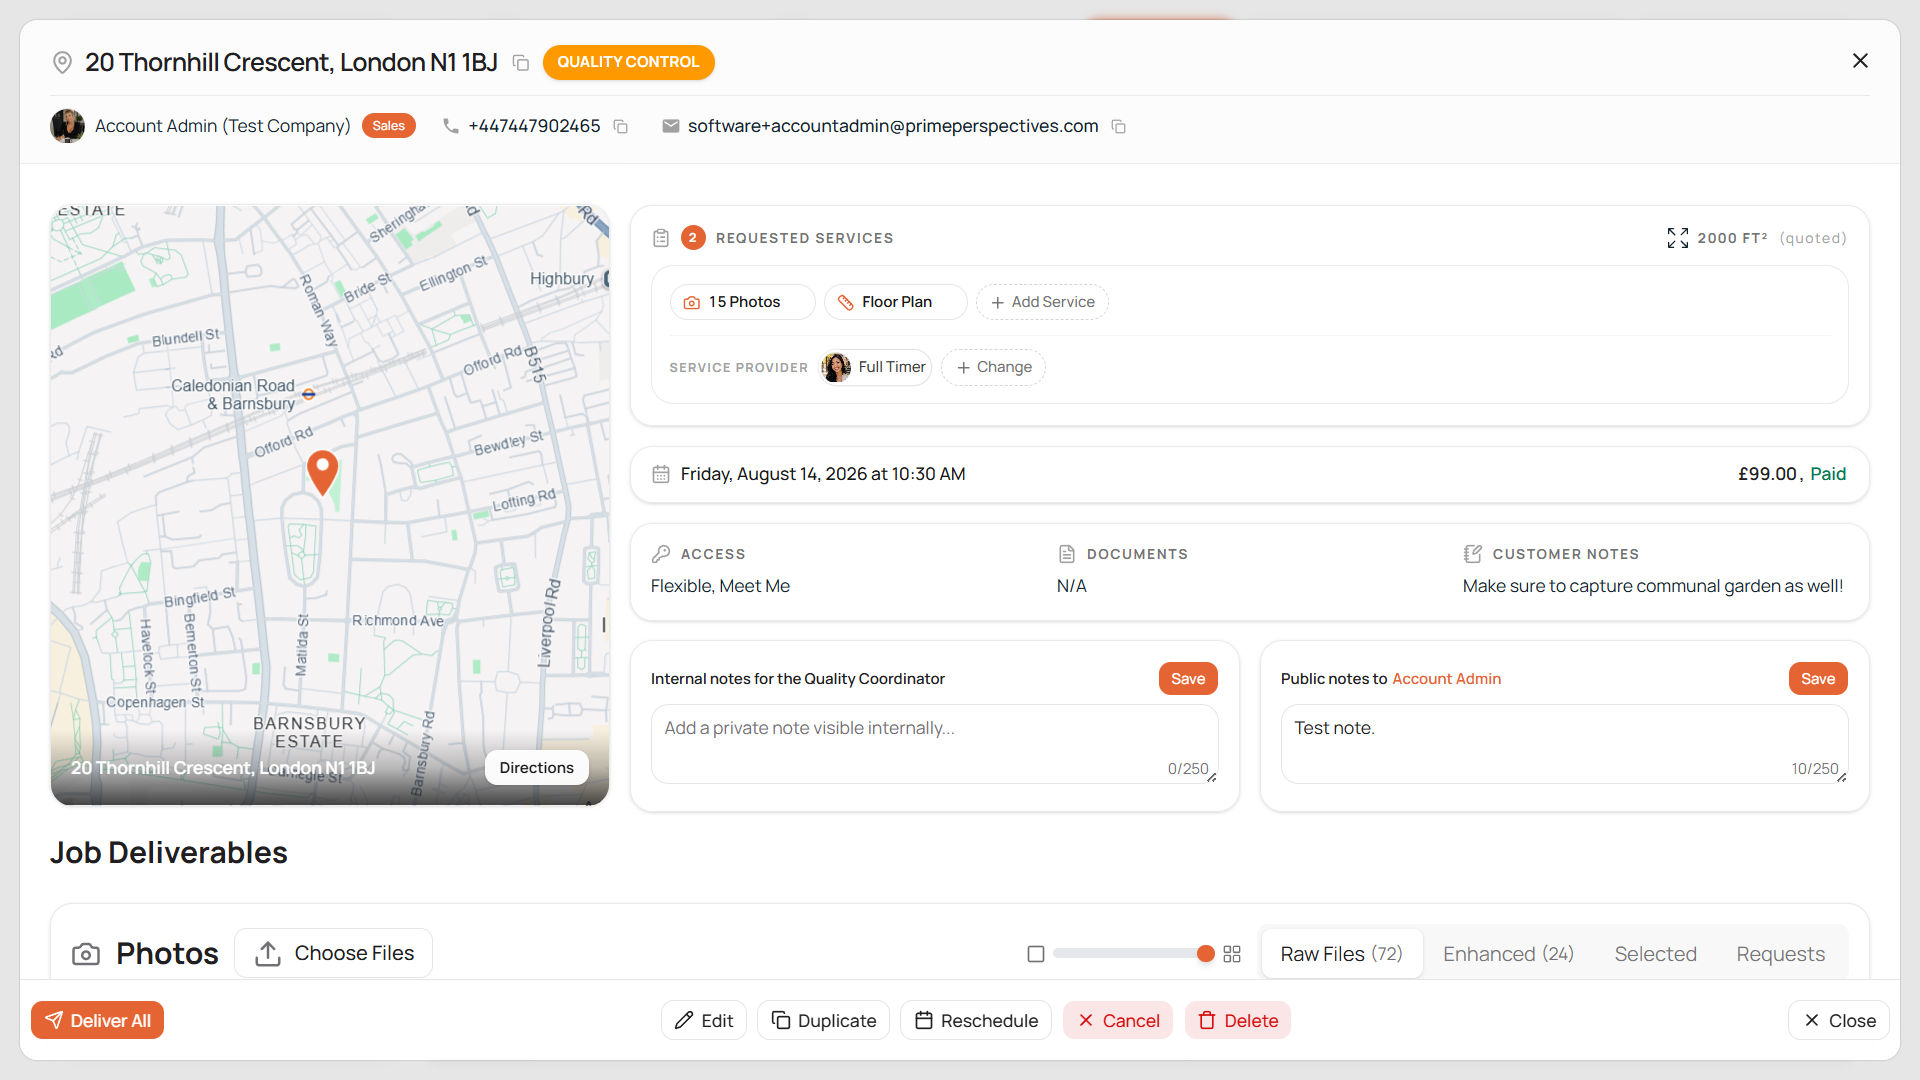Click the Caledonian Road & Barnsbury station label
1920x1080 pixels.
tap(233, 394)
